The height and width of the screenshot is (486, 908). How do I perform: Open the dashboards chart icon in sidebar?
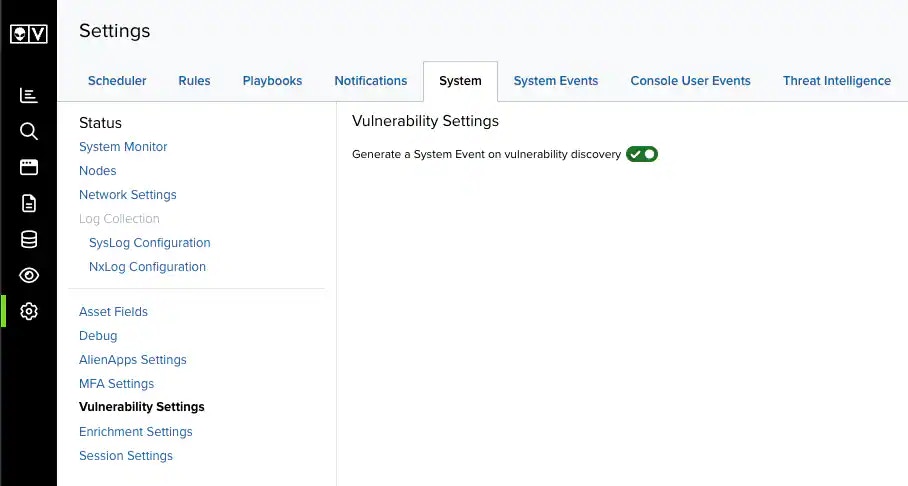click(28, 96)
